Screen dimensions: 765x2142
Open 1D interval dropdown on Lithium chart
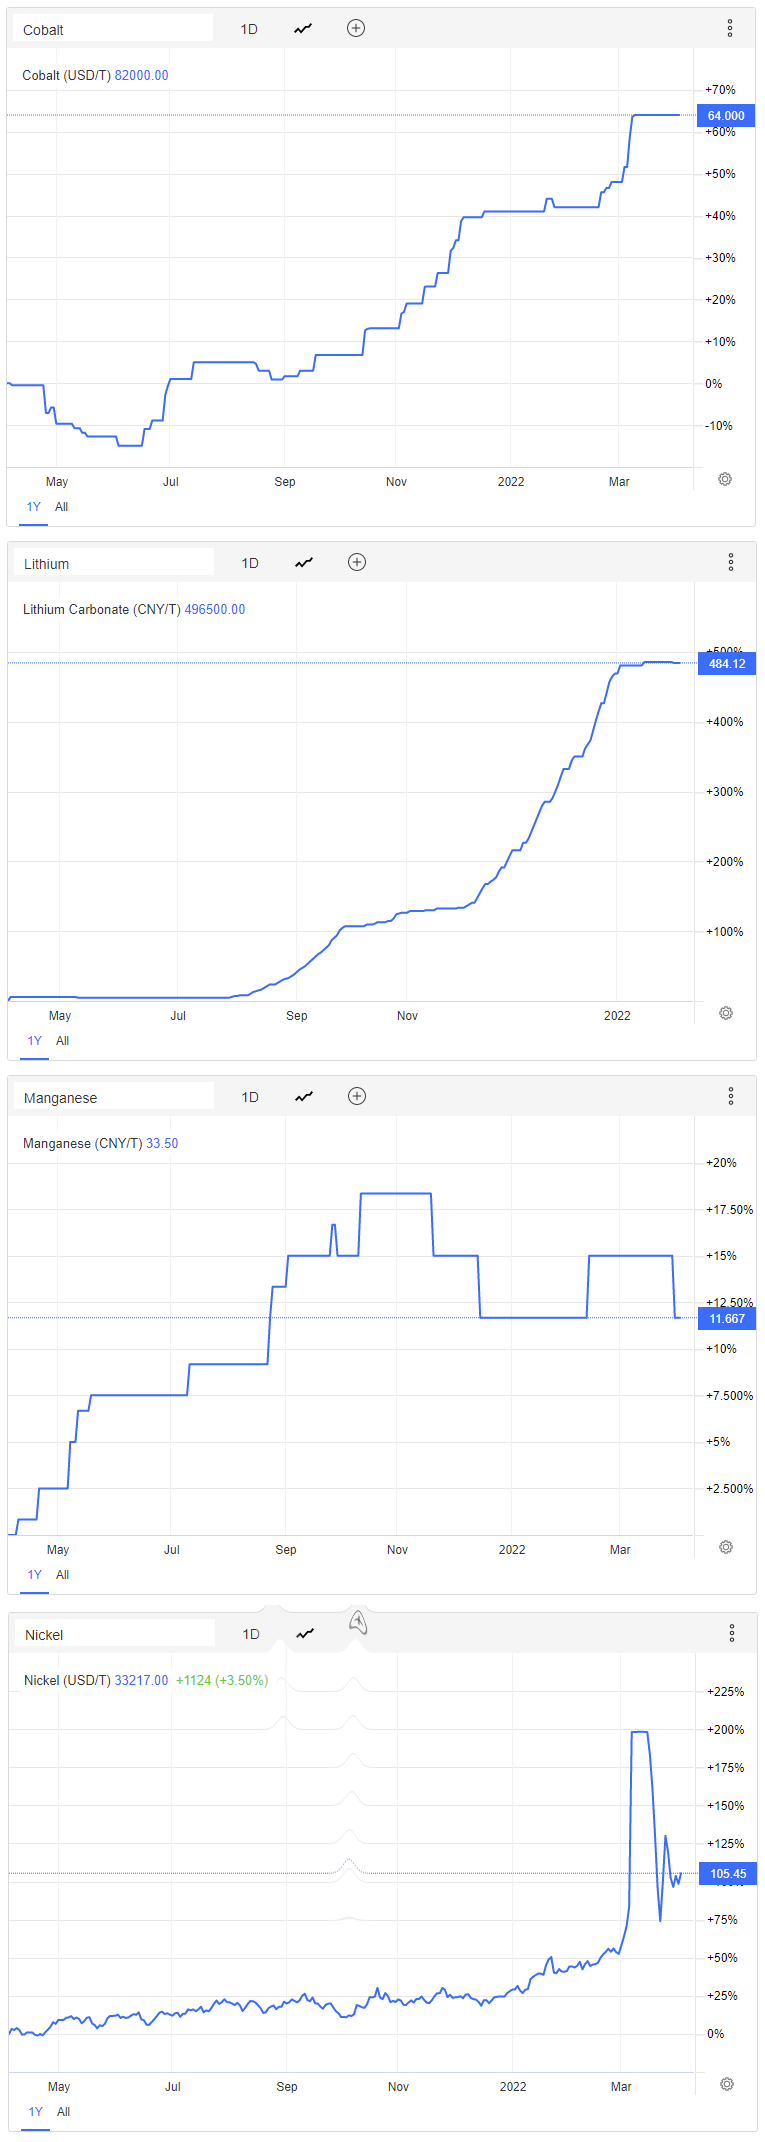(250, 564)
